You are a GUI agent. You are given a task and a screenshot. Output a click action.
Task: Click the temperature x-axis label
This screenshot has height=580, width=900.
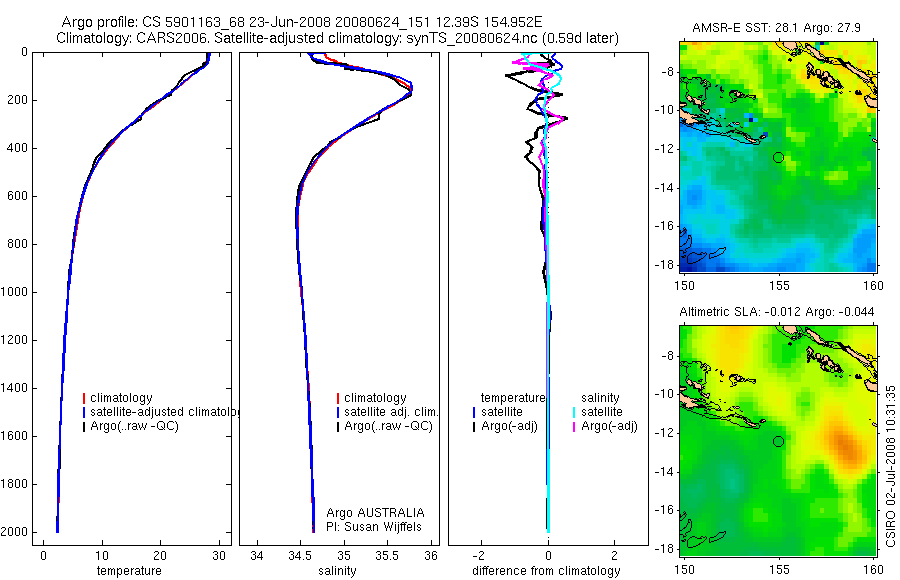click(129, 571)
